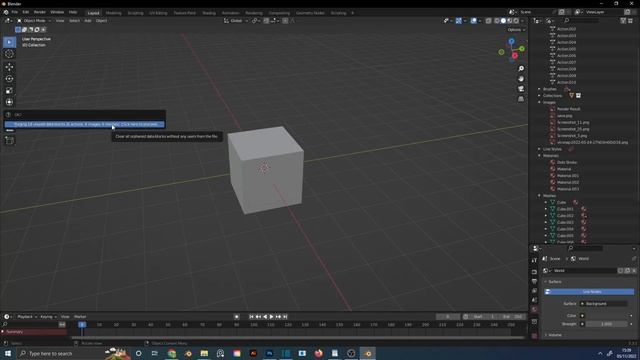Open the View Layer properties tab

[534, 291]
